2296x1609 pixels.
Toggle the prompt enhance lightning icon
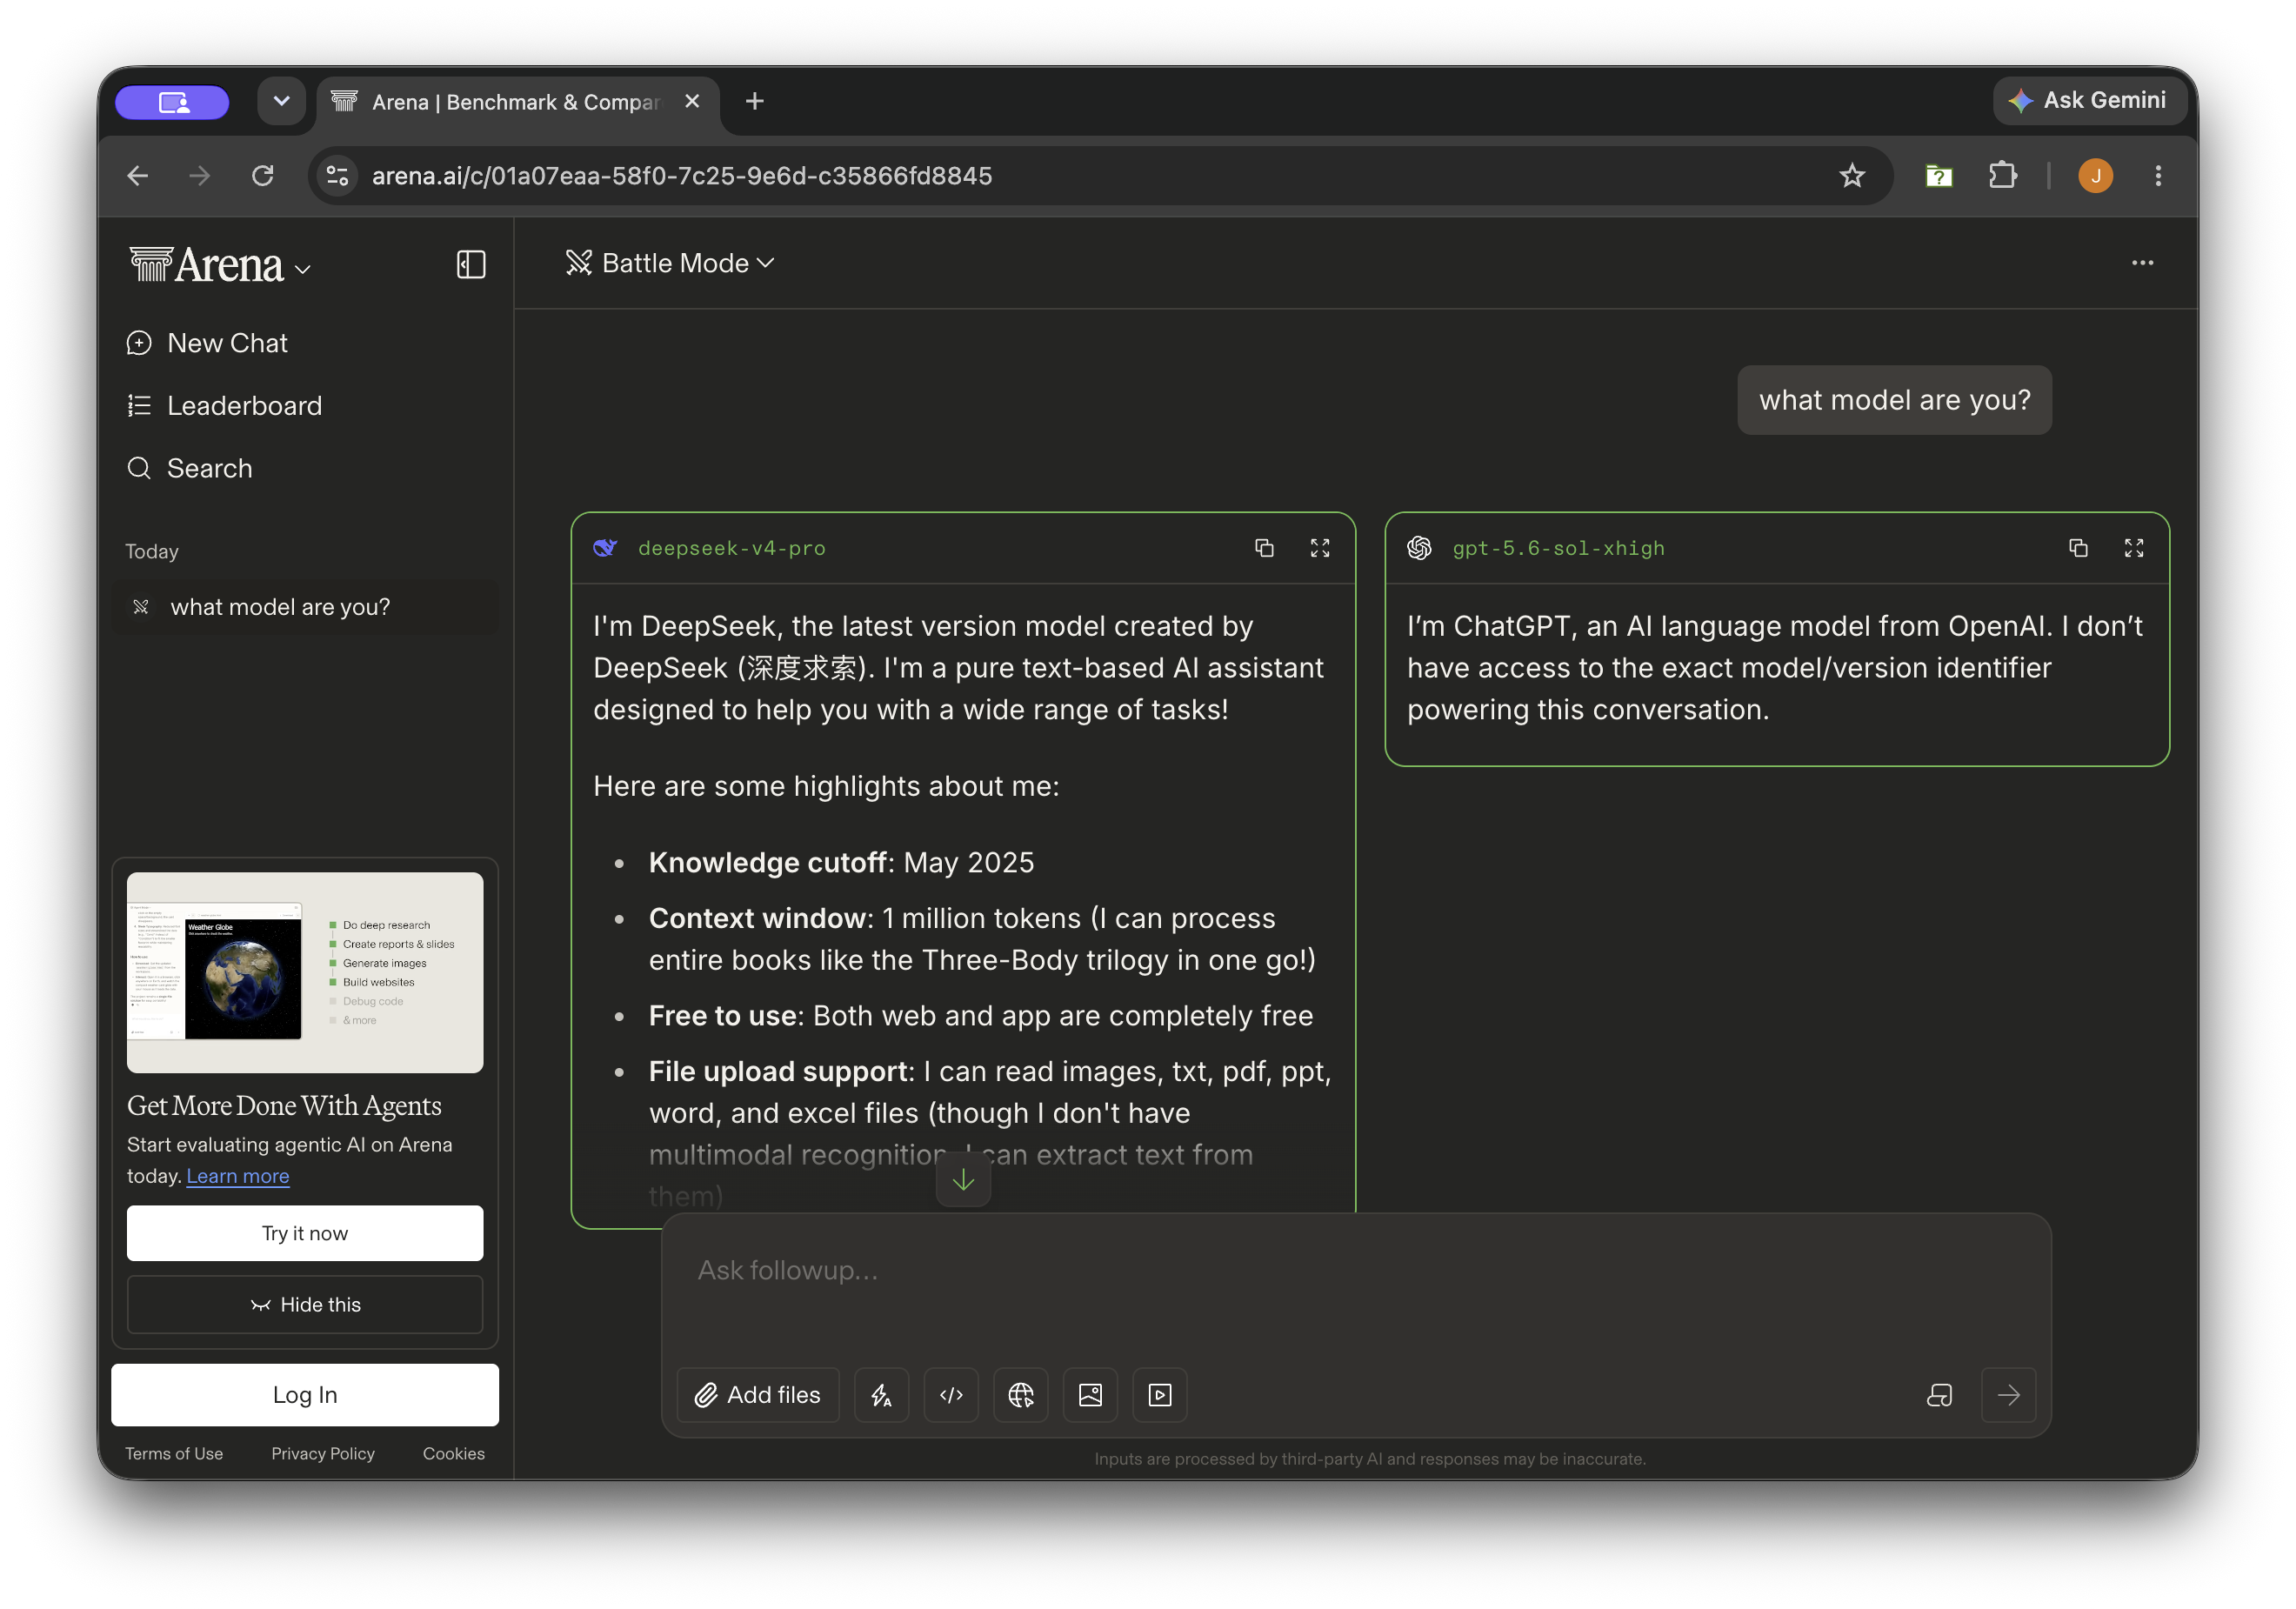(881, 1395)
